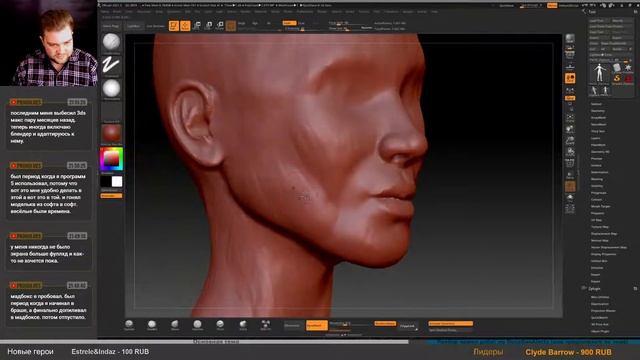The width and height of the screenshot is (640, 360).
Task: Toggle Dynamic draw size button
Action: tap(367, 28)
